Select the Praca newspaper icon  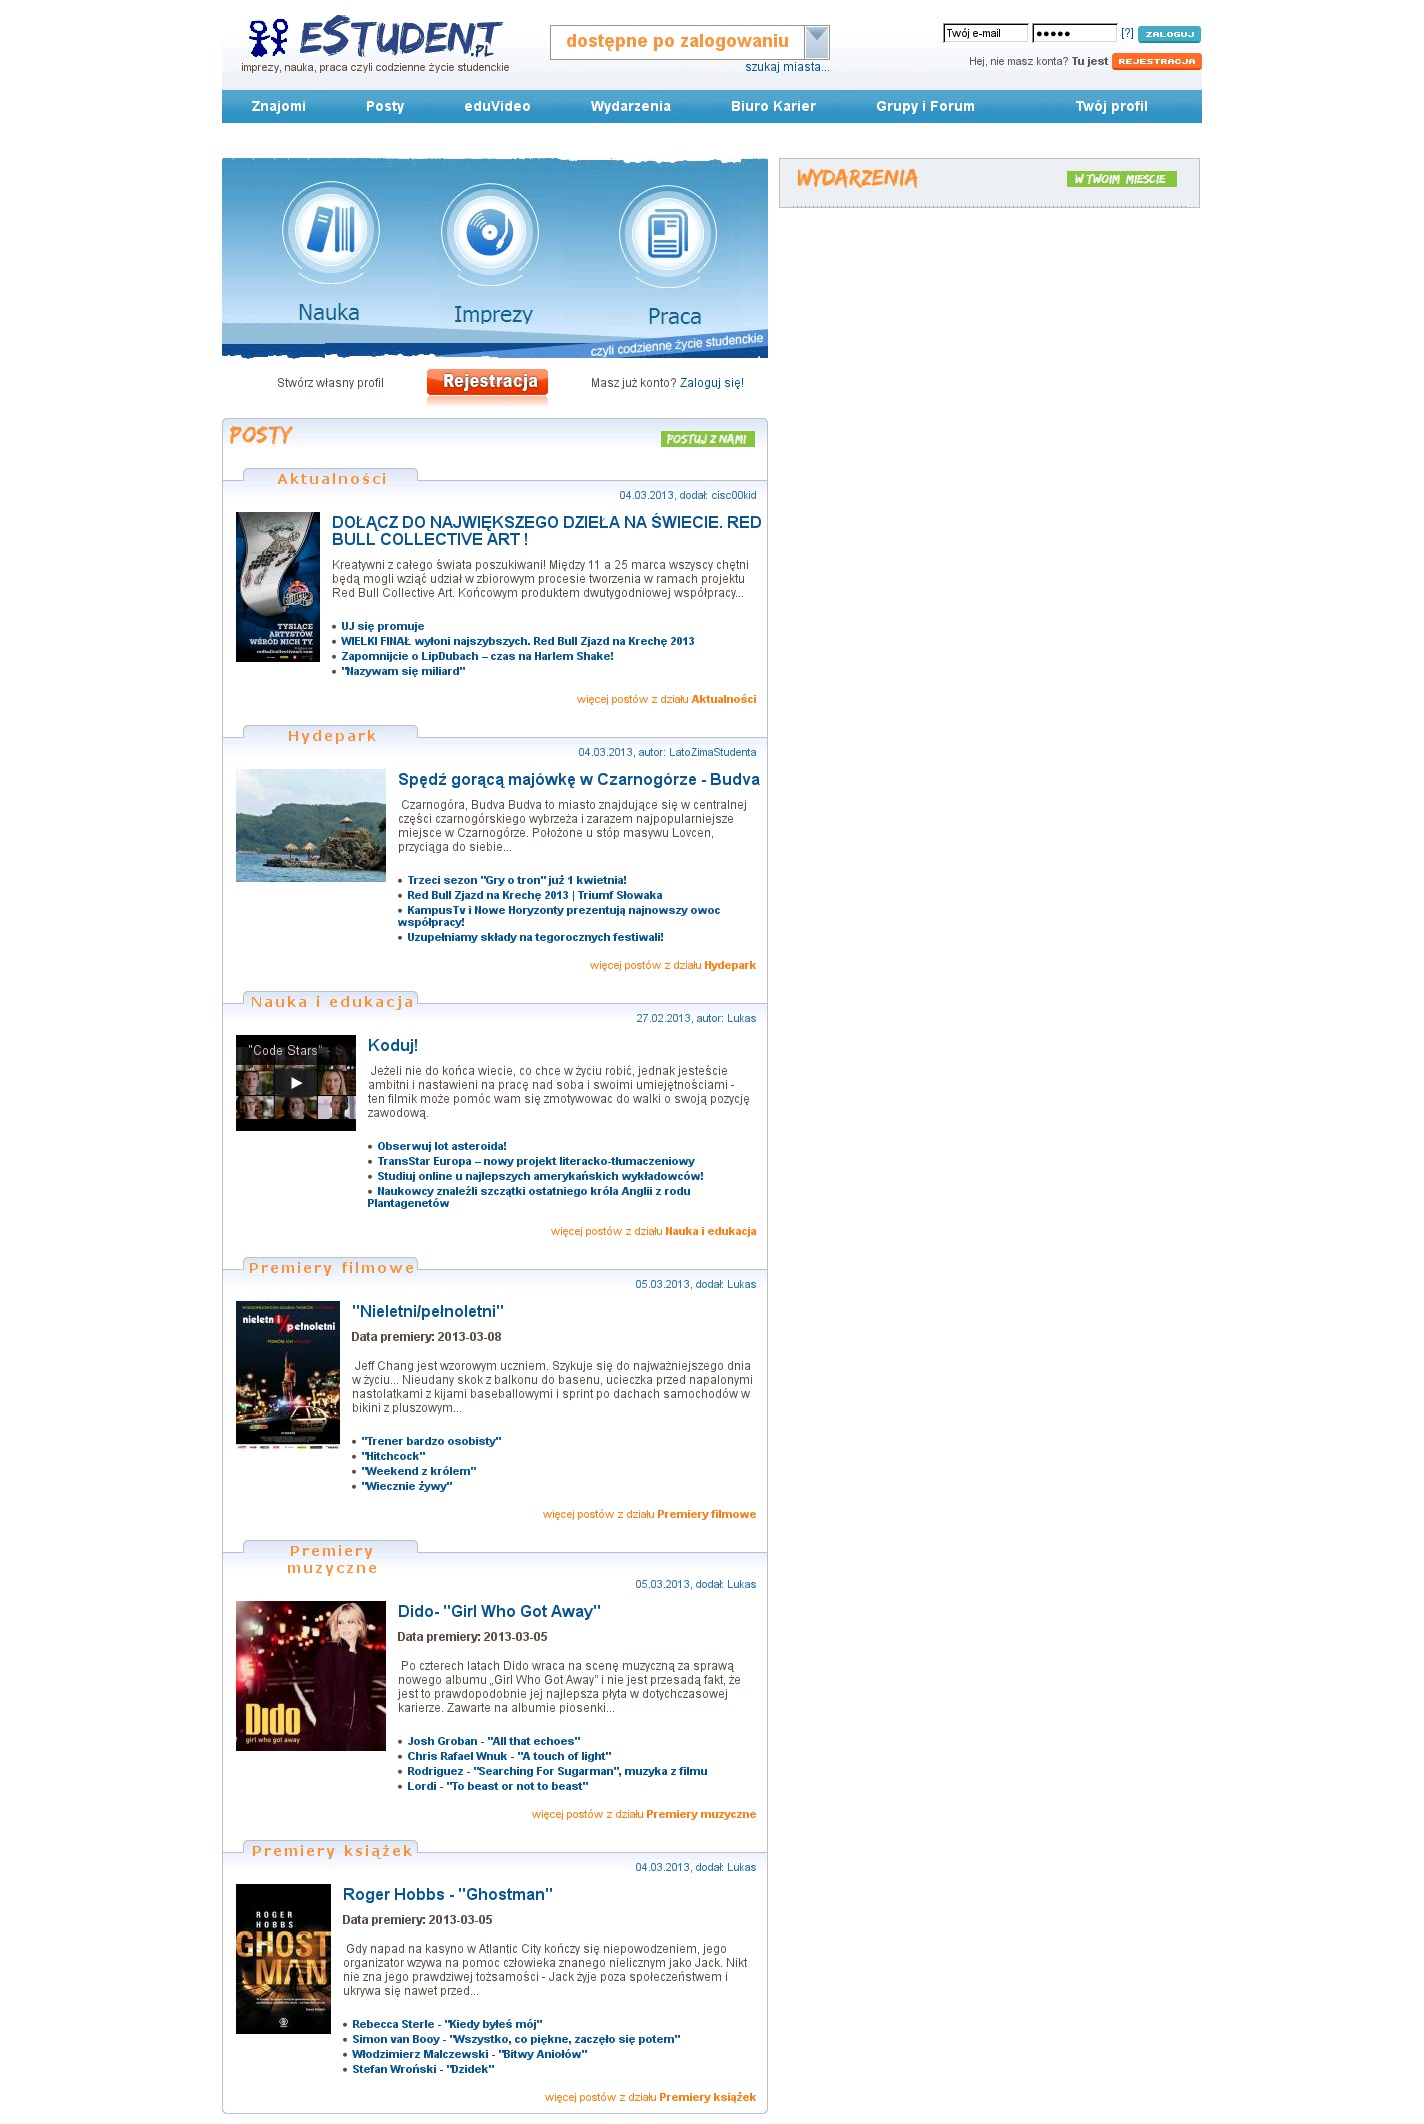[667, 235]
